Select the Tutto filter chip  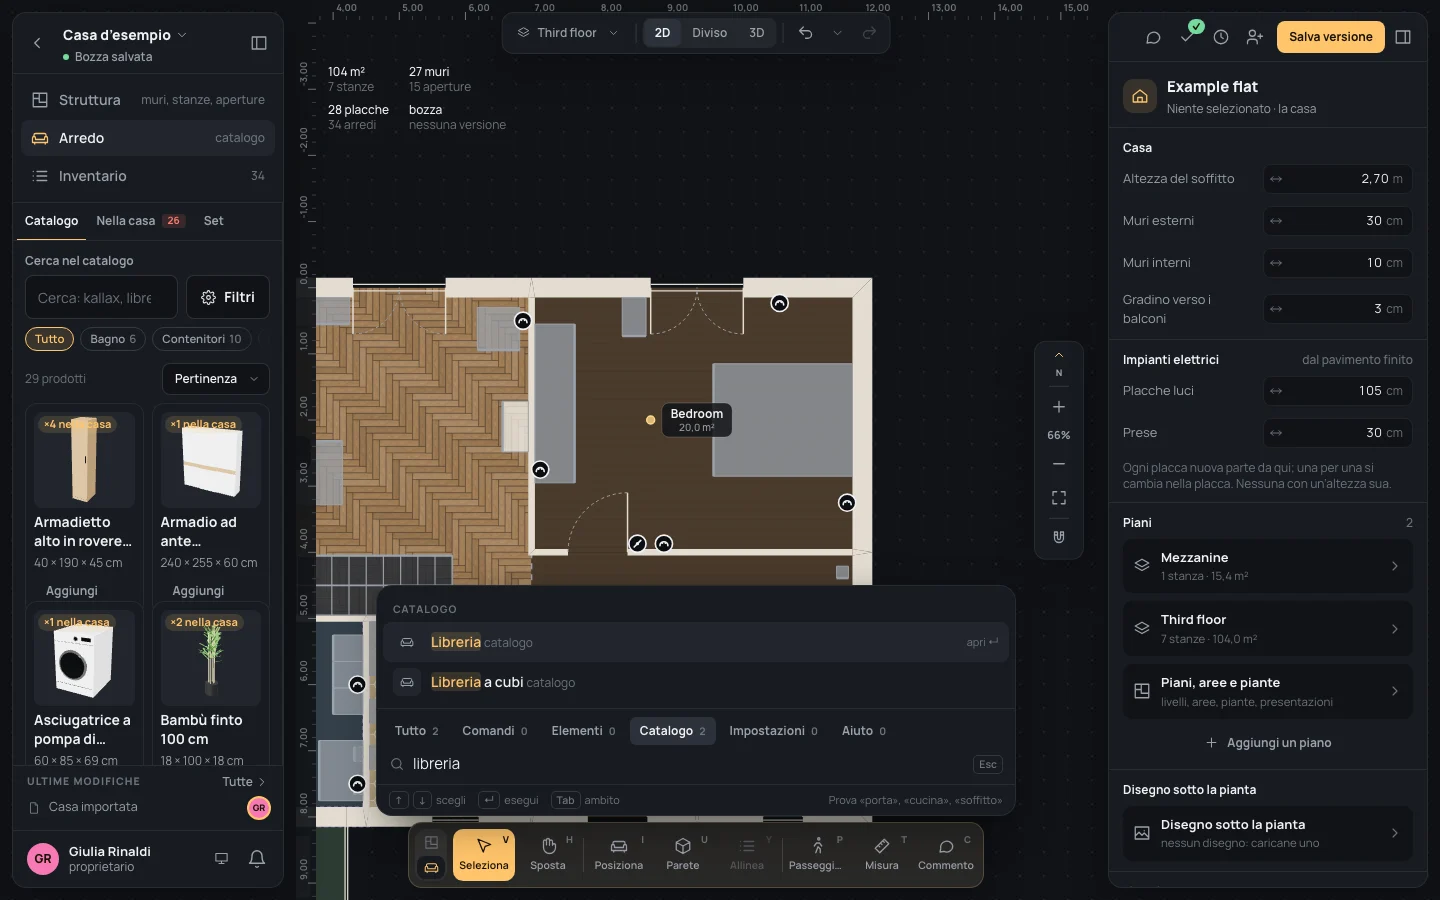coord(49,339)
